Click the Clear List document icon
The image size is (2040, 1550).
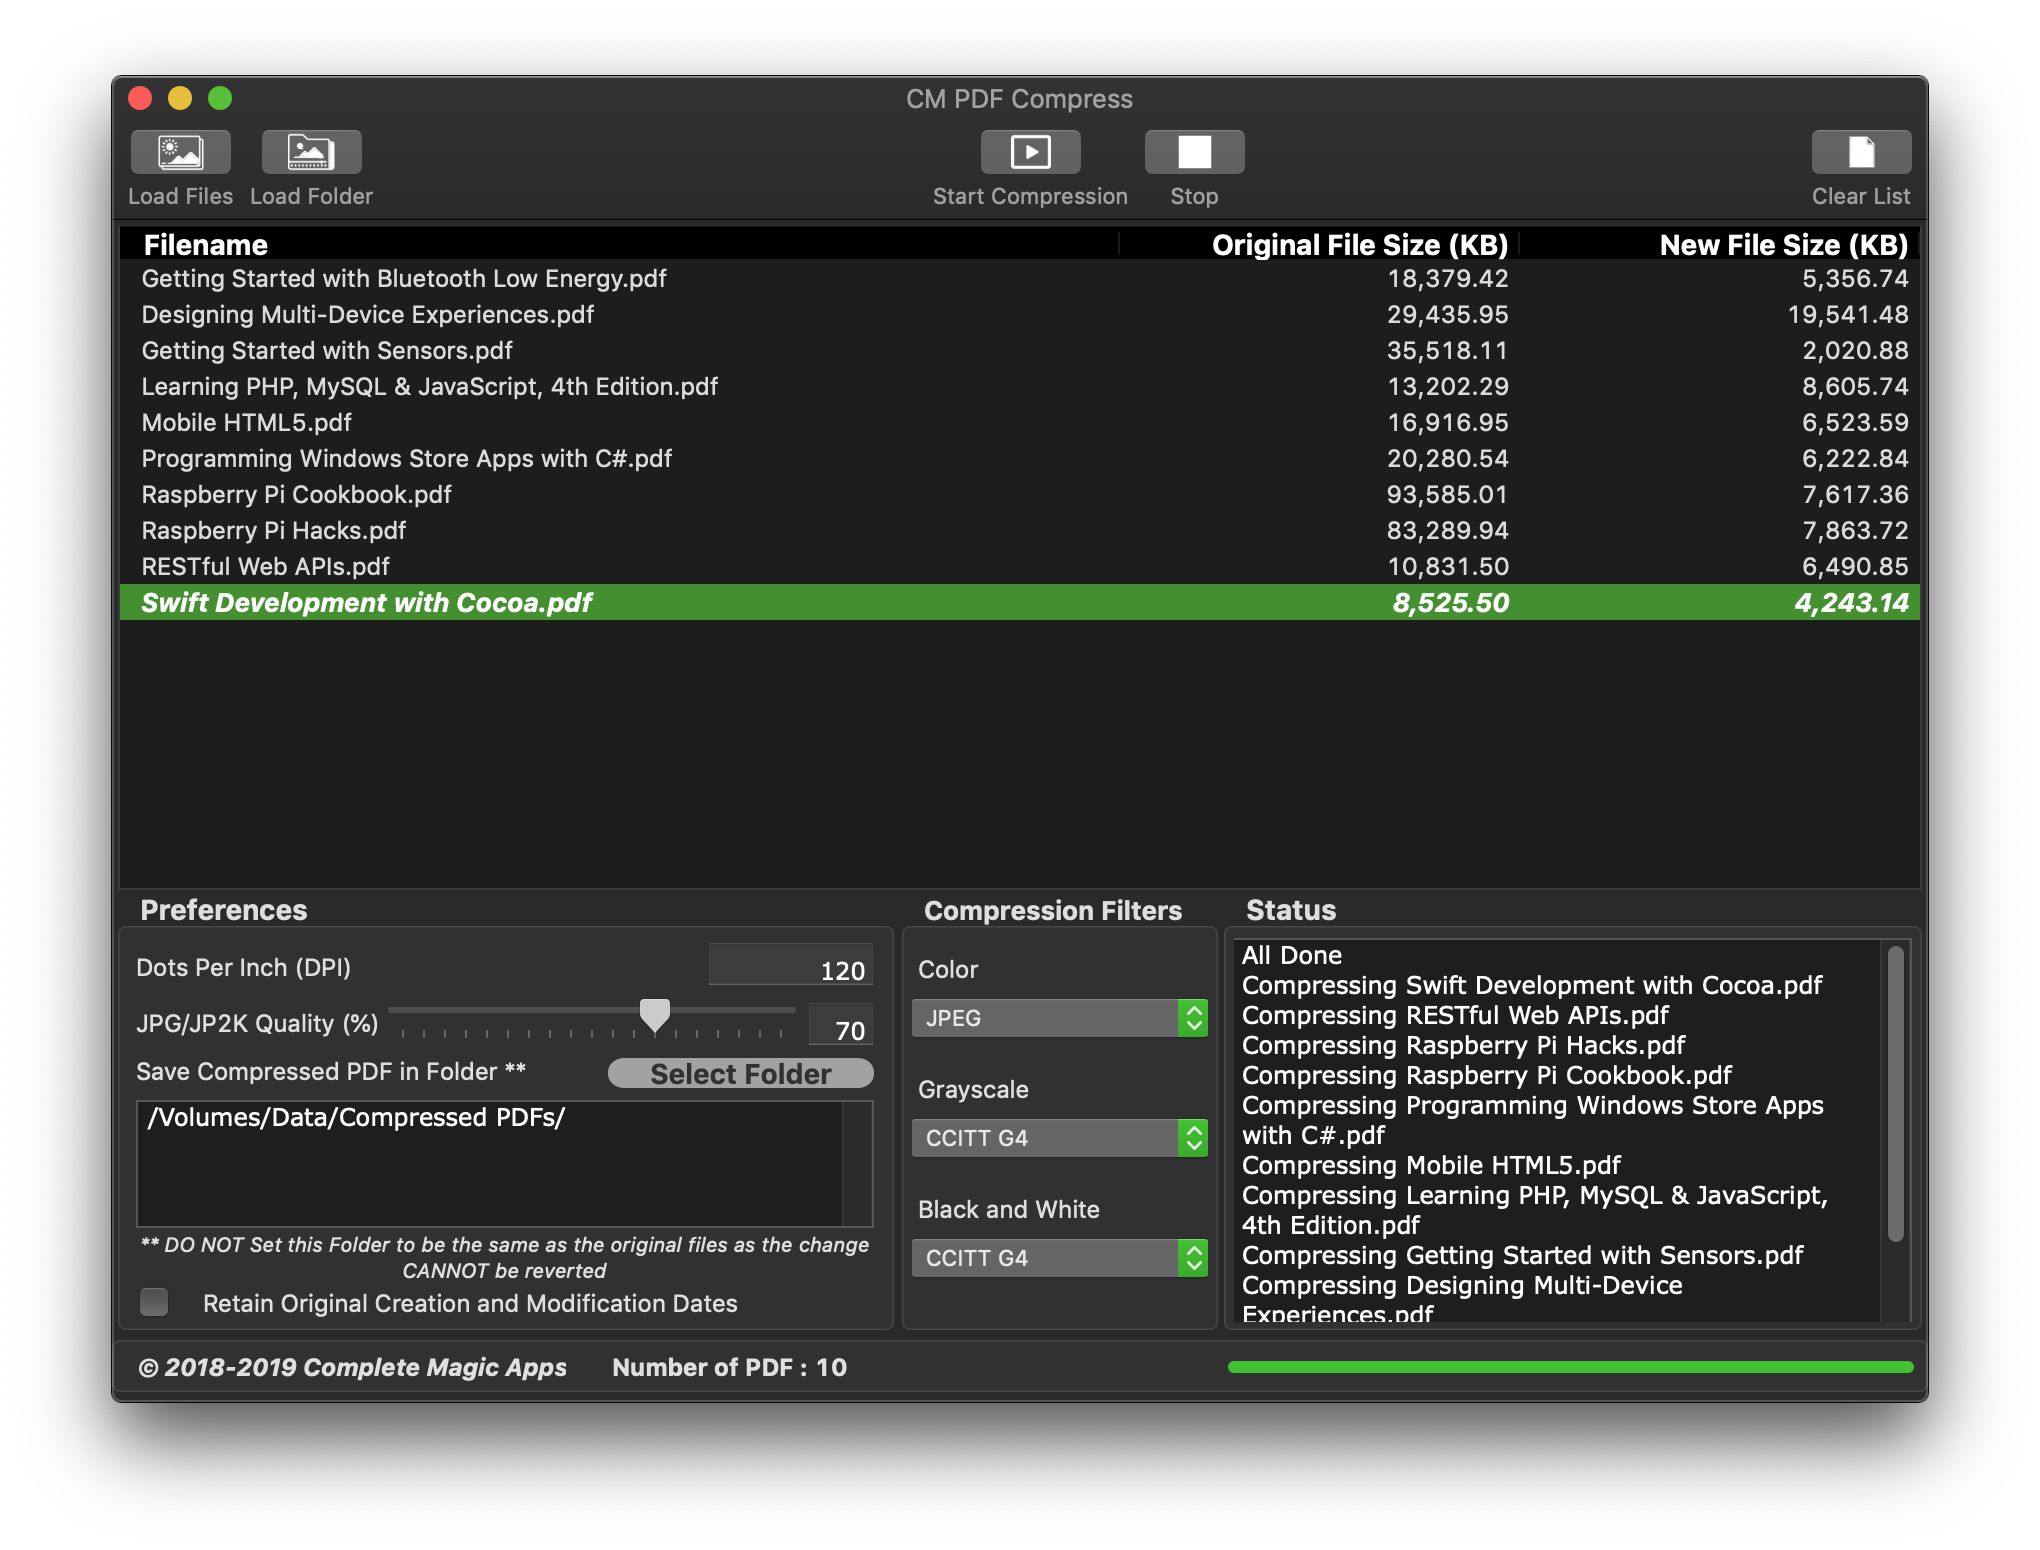coord(1861,152)
